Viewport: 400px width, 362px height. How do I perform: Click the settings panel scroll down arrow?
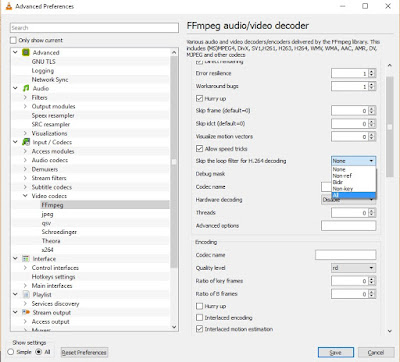coord(390,331)
